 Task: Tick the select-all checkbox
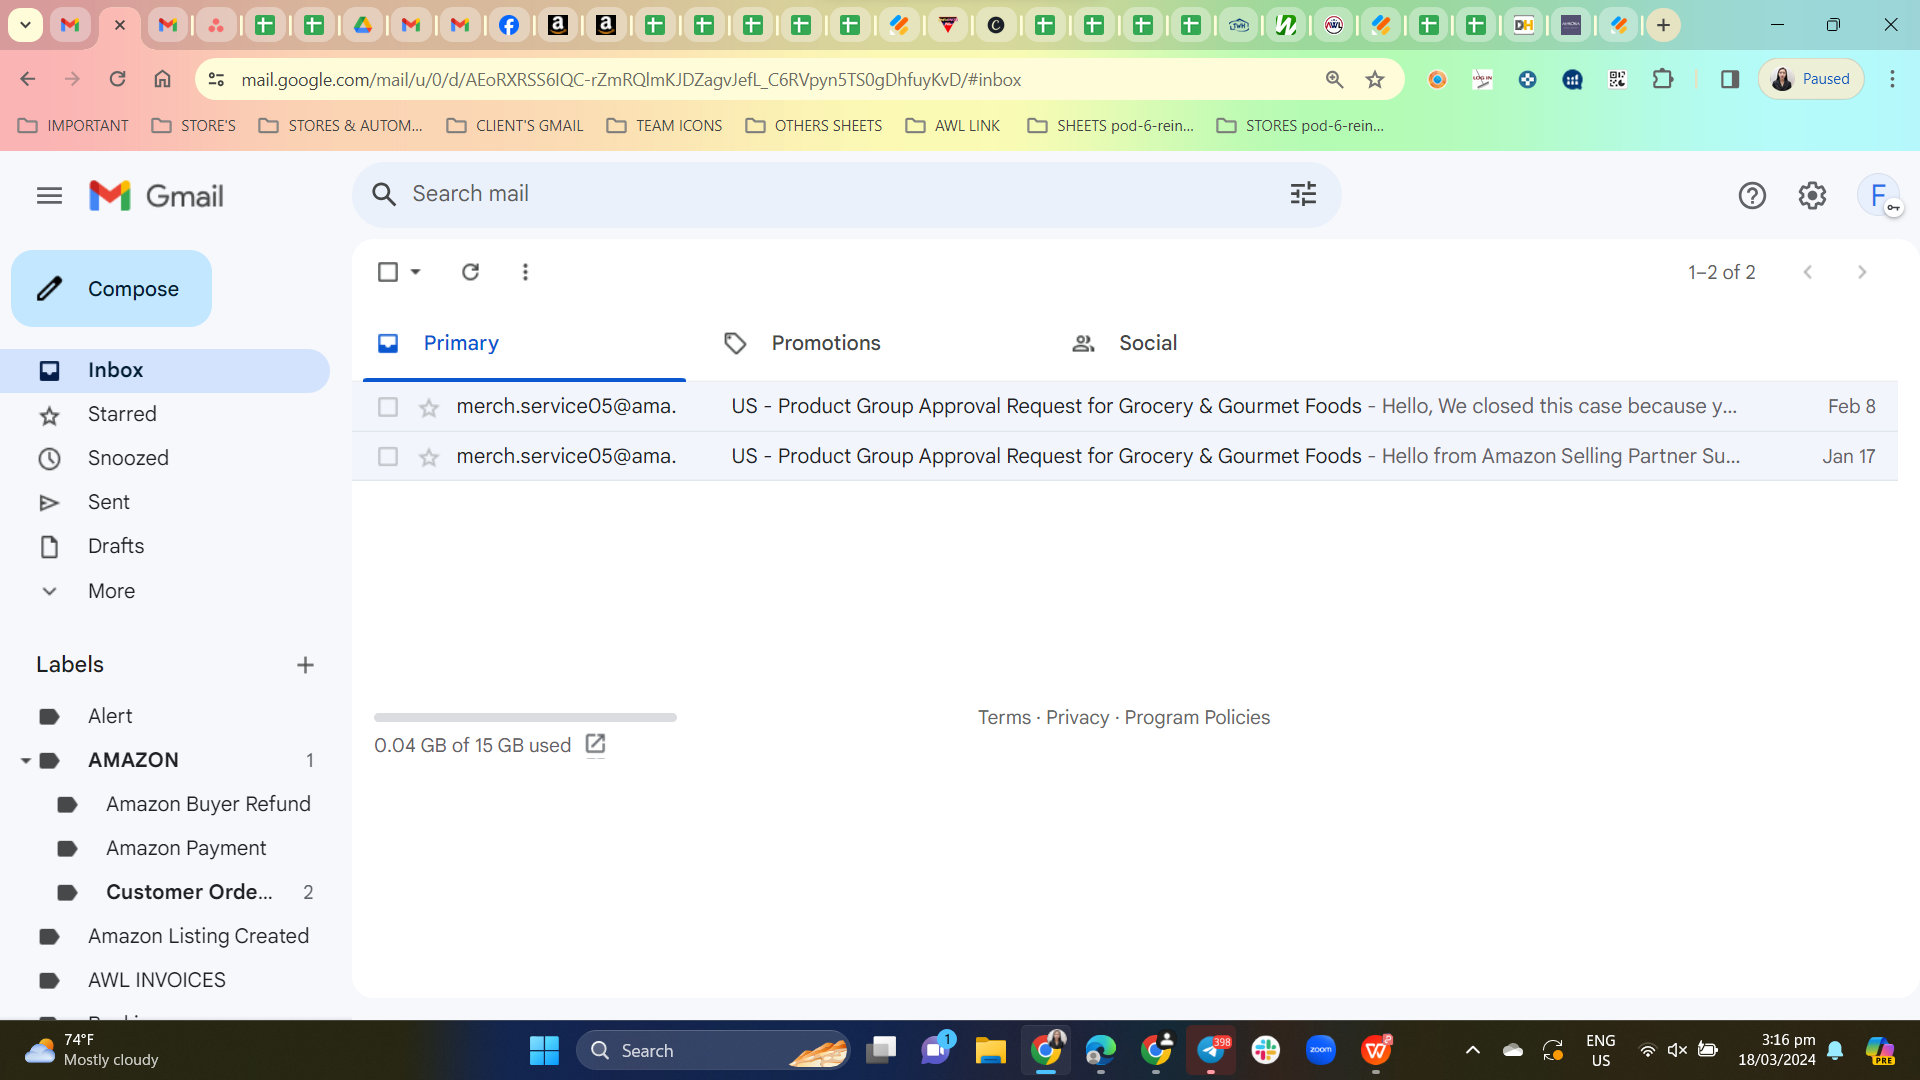pyautogui.click(x=388, y=272)
